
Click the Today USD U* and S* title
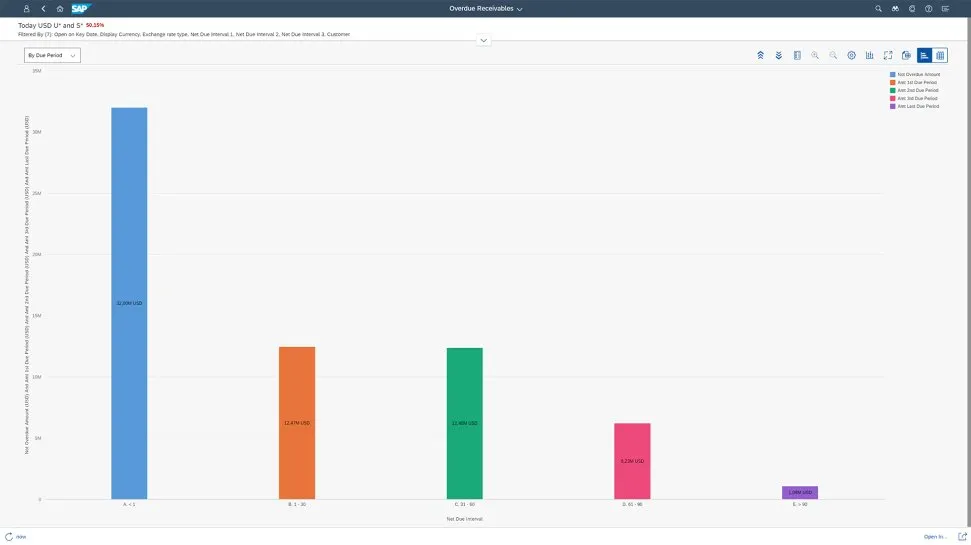[x=50, y=25]
